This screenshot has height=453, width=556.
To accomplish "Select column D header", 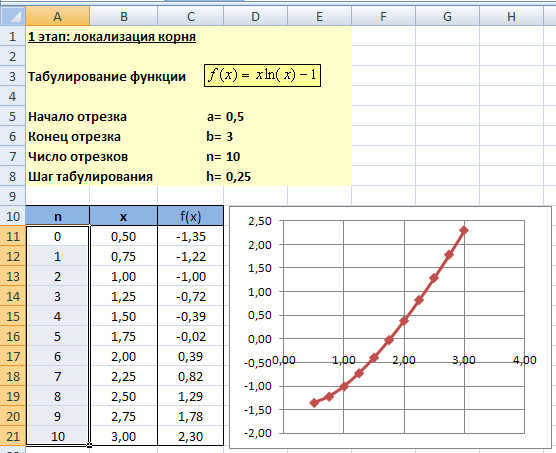I will (255, 16).
